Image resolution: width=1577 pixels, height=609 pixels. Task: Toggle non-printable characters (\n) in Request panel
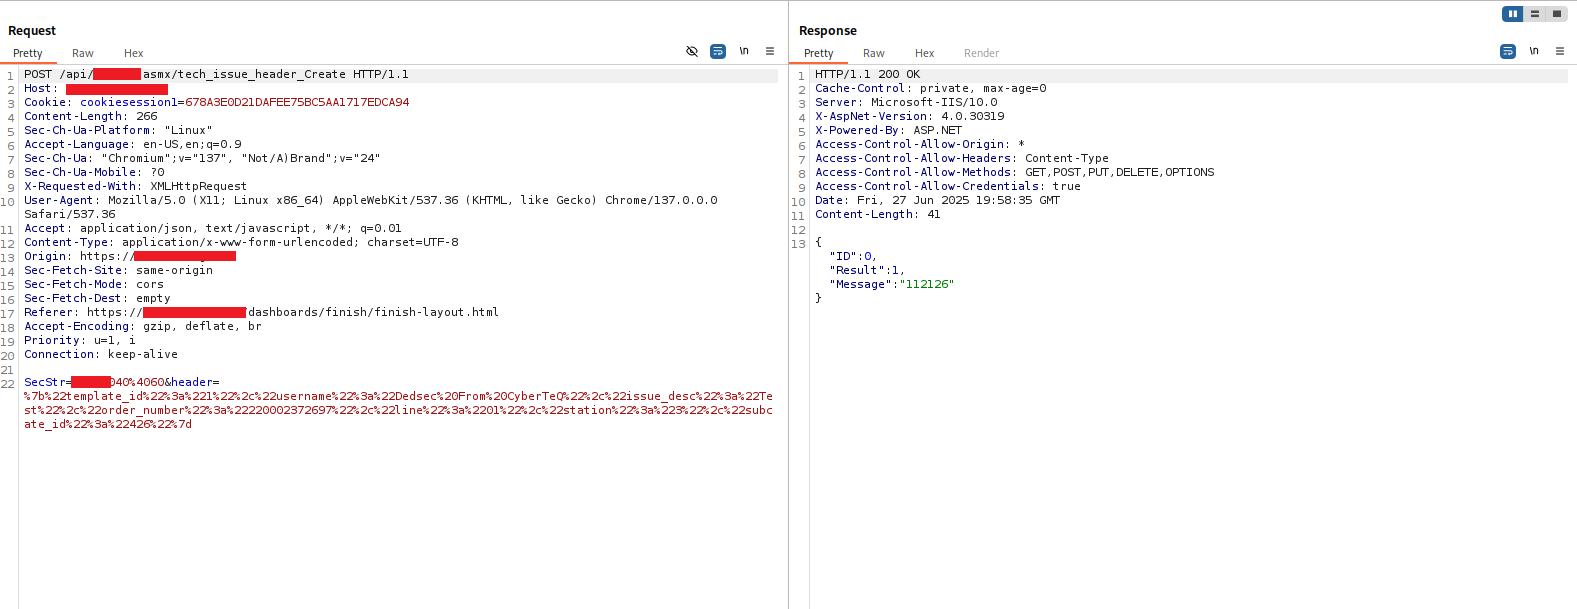click(744, 51)
